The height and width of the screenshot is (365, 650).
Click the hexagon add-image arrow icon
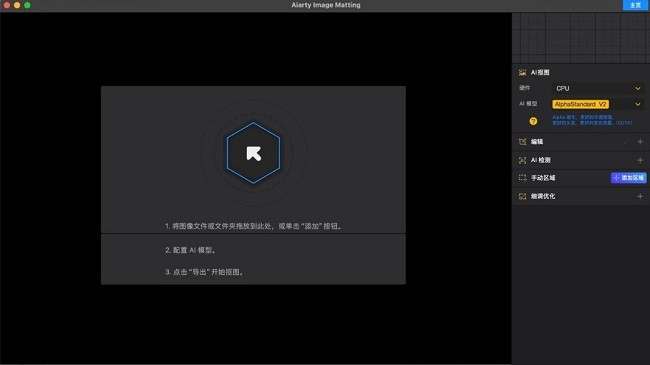coord(253,153)
